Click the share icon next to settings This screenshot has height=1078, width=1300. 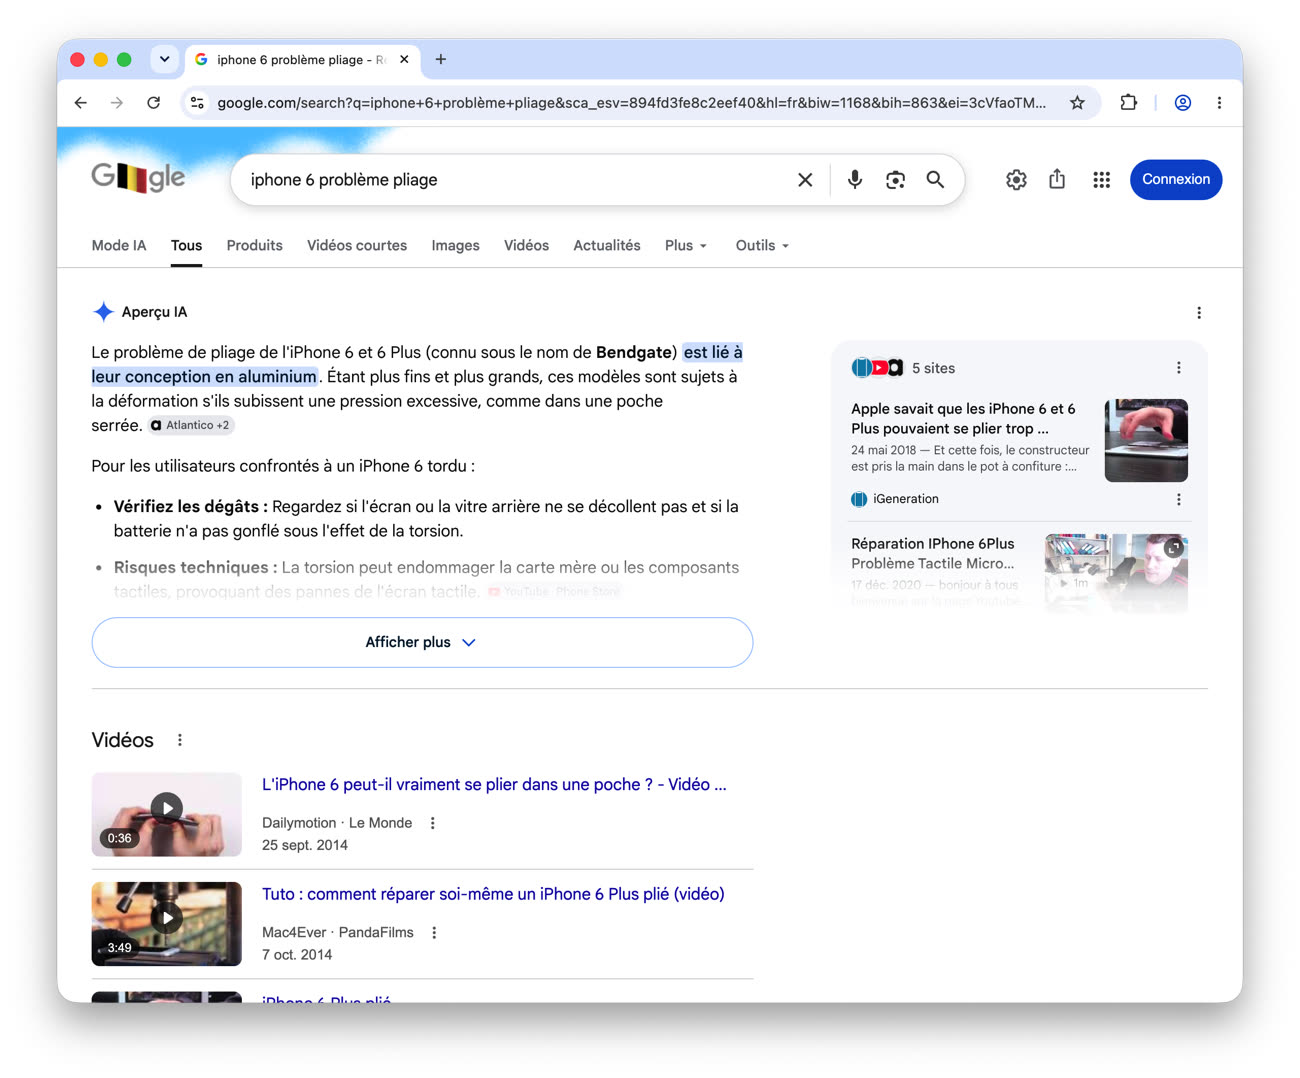pos(1057,180)
